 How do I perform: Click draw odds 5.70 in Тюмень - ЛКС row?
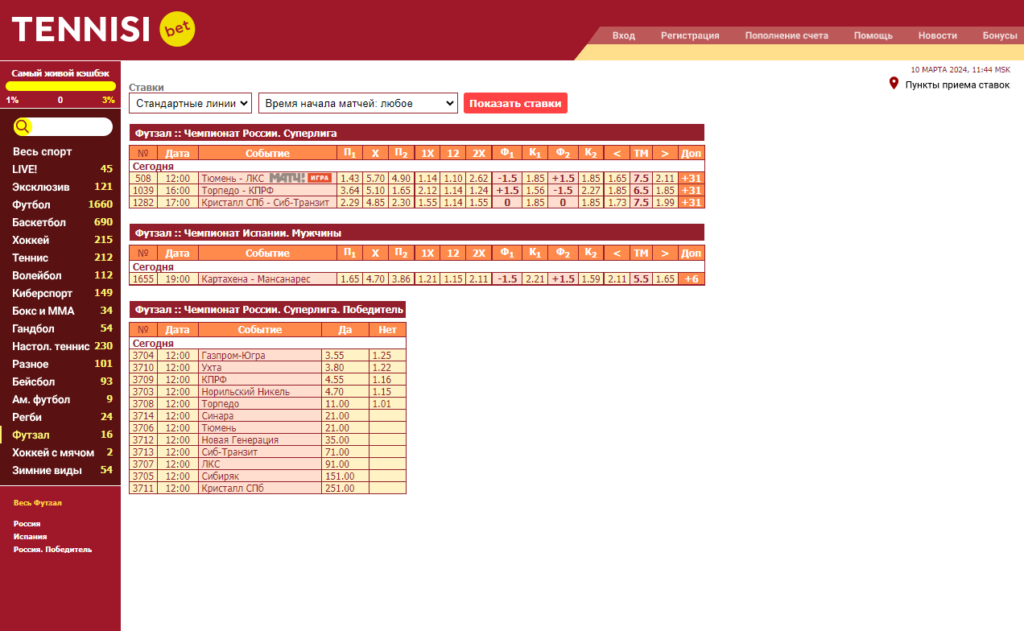click(376, 178)
